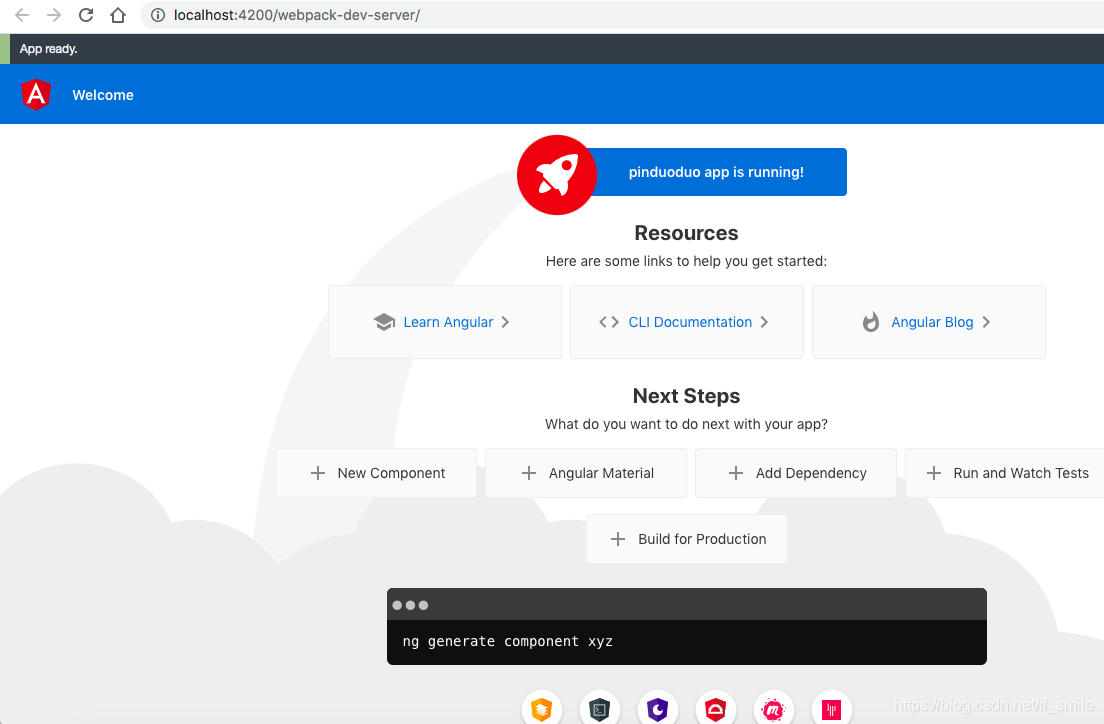Click the red Protractor icon in the footer
This screenshot has height=724, width=1104.
716,710
